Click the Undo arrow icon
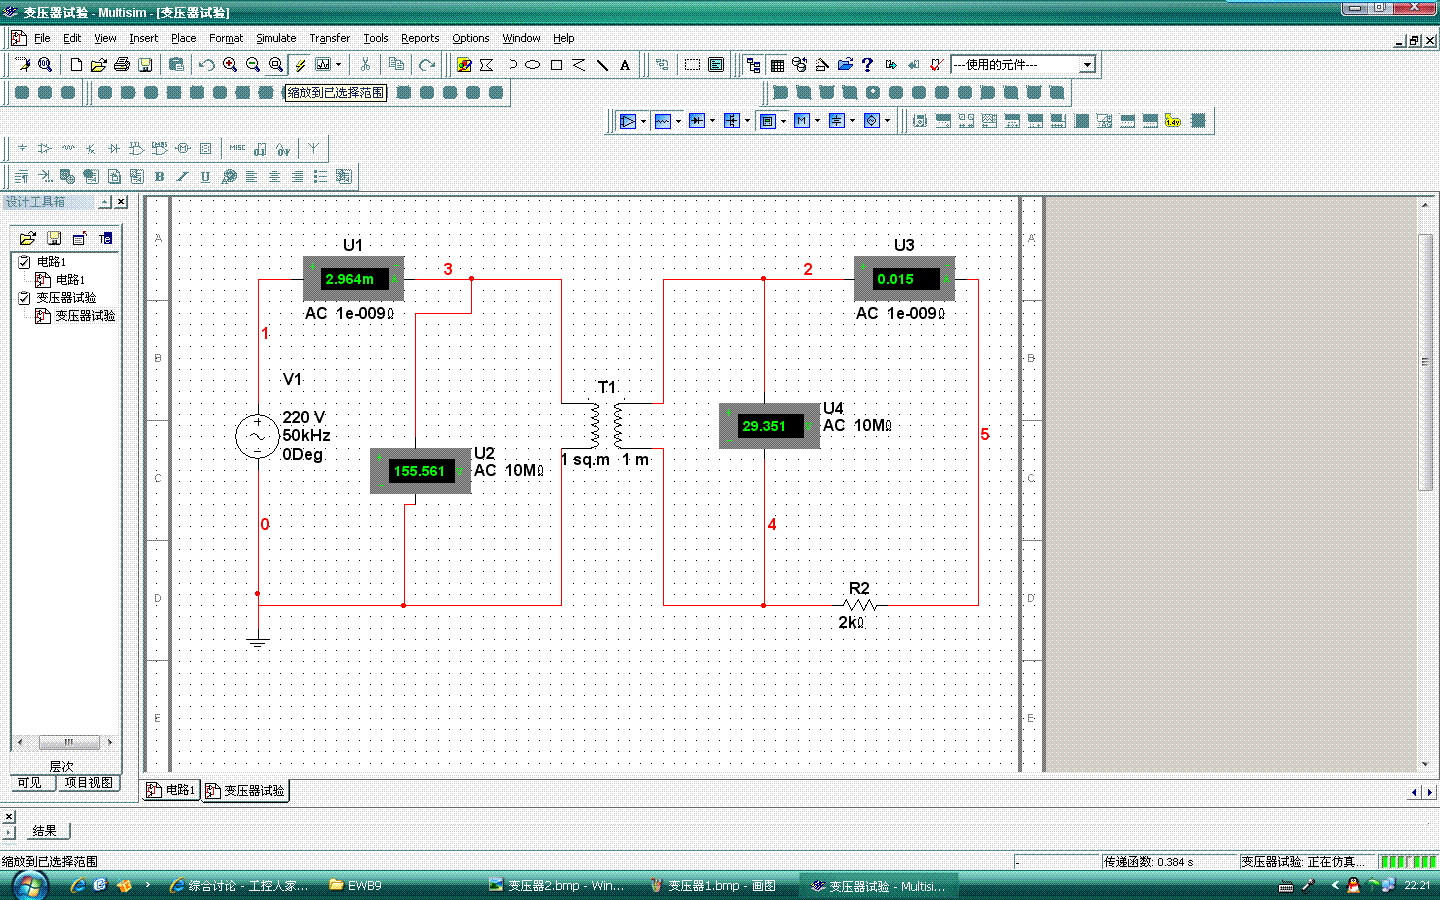Image resolution: width=1440 pixels, height=900 pixels. coord(206,65)
